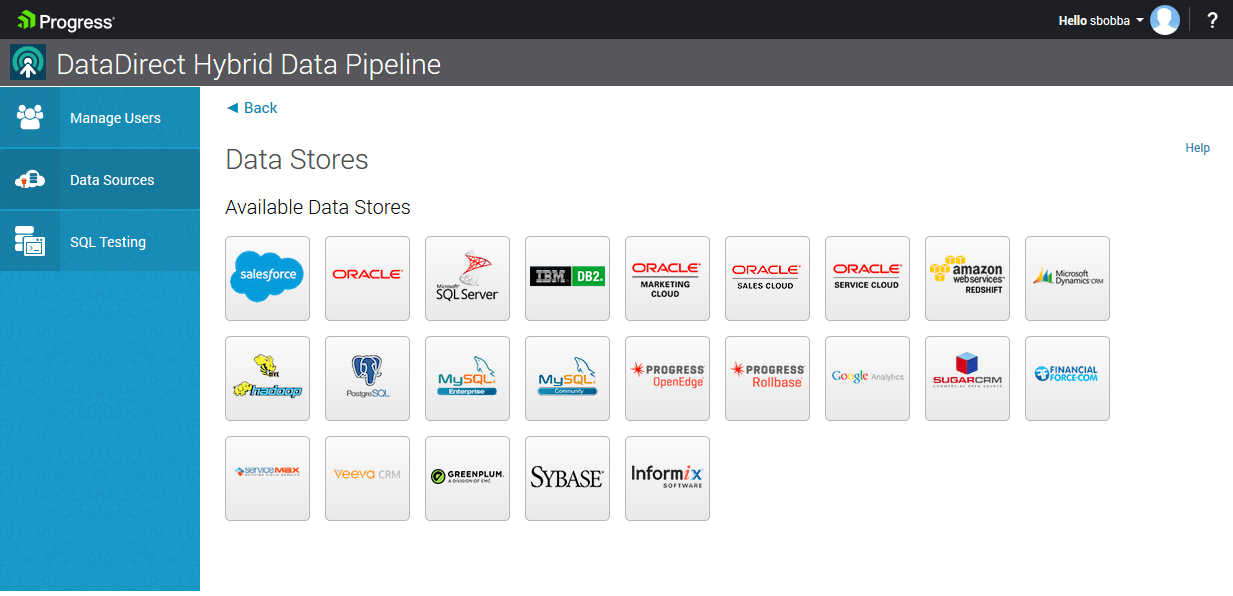This screenshot has height=596, width=1233.
Task: Select the Sybase data store
Action: click(567, 478)
